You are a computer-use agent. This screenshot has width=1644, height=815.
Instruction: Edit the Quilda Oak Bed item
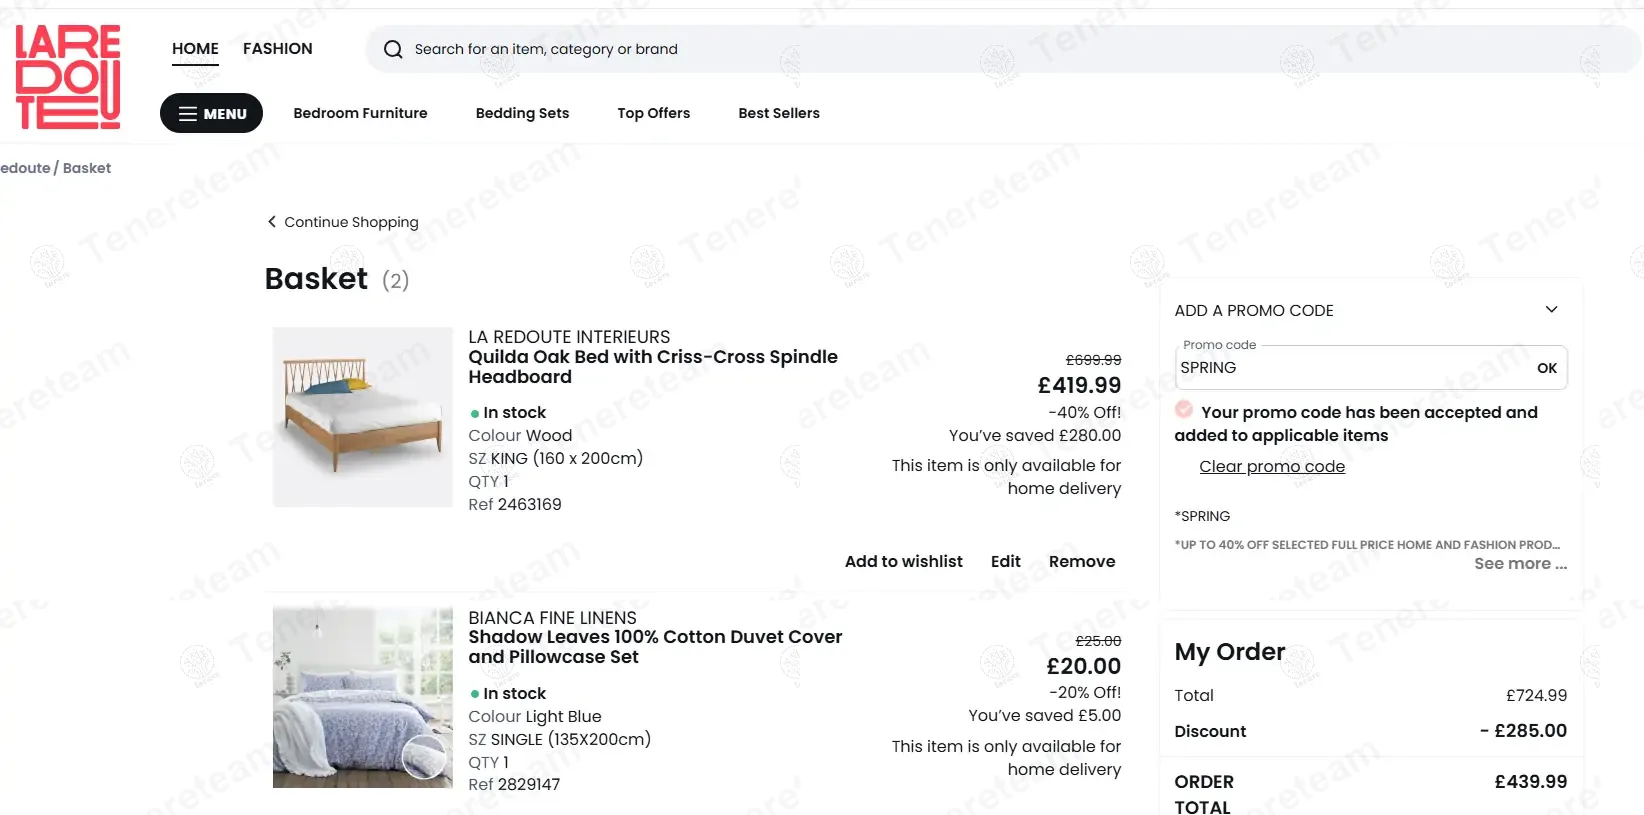(x=1005, y=562)
